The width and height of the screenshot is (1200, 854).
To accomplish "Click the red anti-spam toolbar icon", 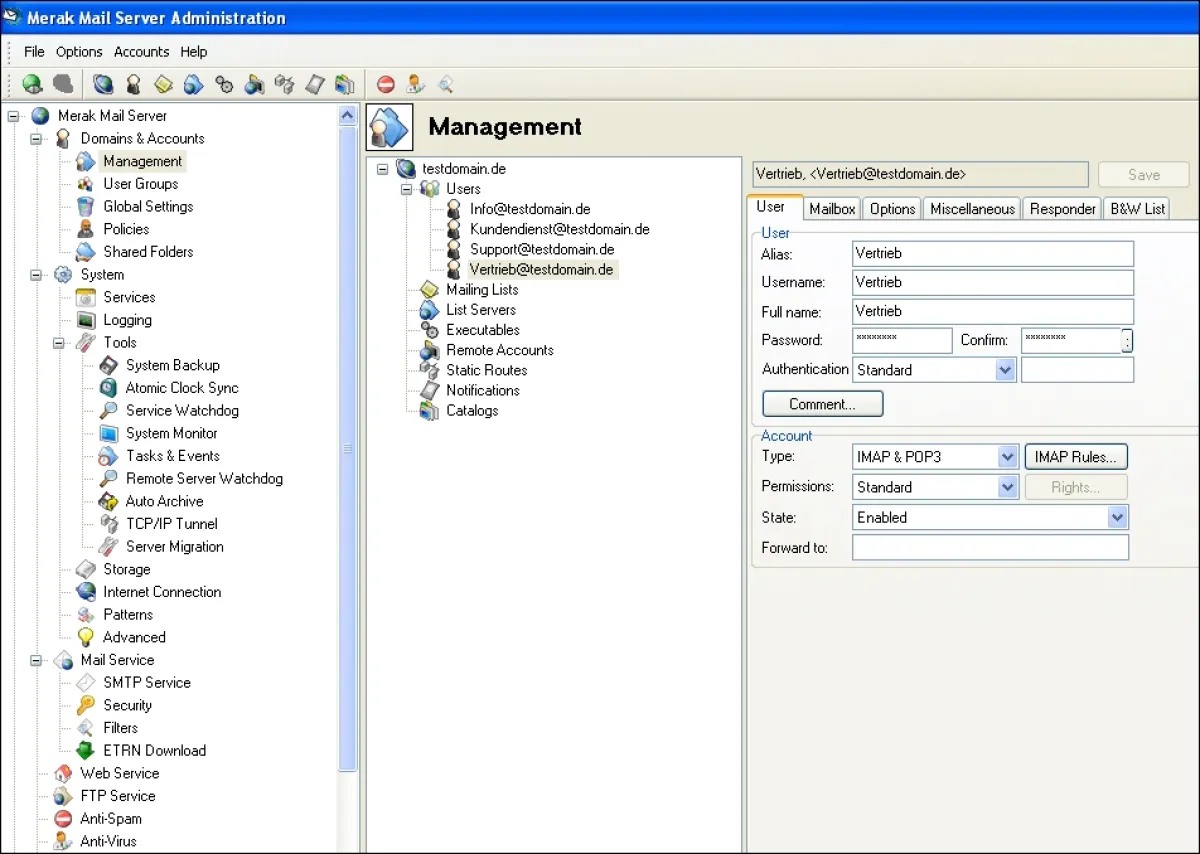I will 386,85.
